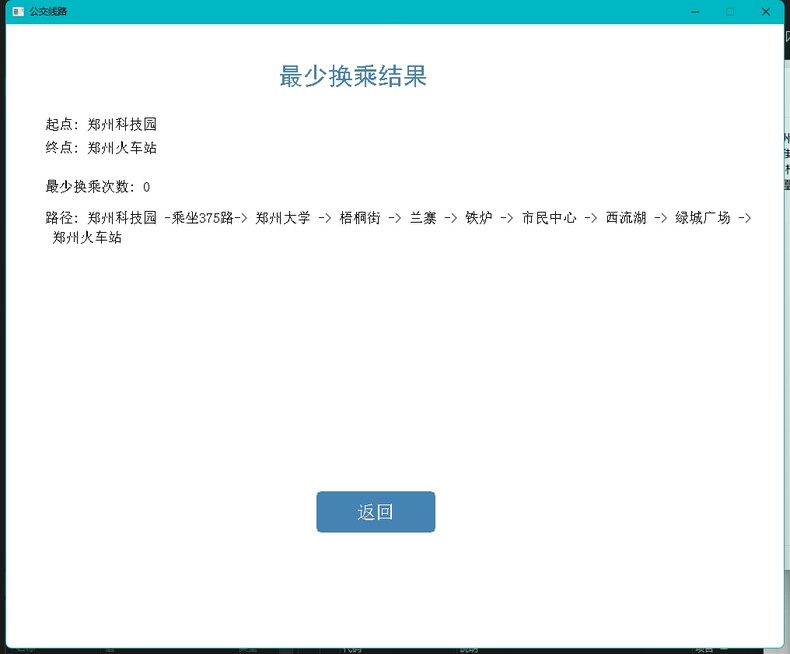Click 郑州火车站 at the path's end
The height and width of the screenshot is (654, 790).
click(87, 237)
